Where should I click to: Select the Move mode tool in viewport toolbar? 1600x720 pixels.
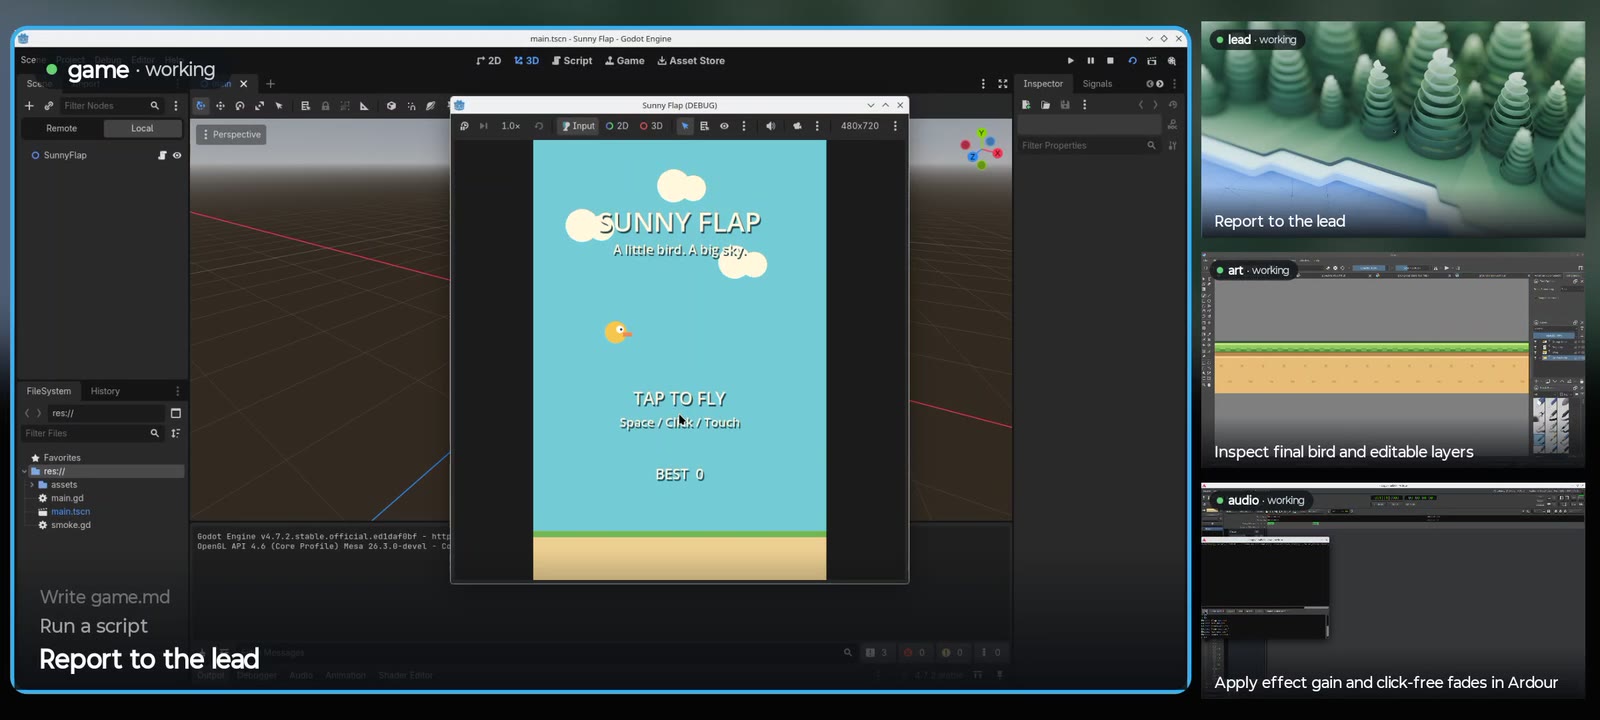[x=220, y=105]
